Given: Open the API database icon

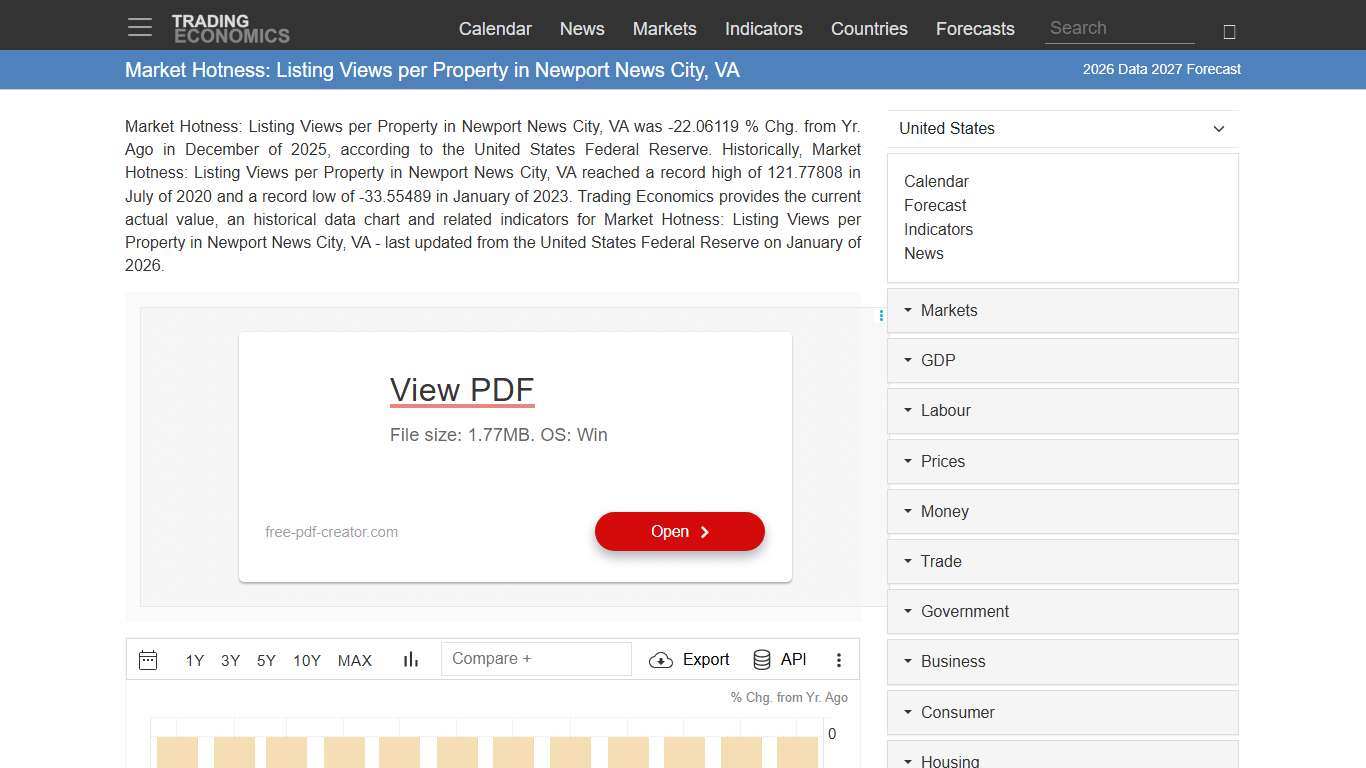Looking at the screenshot, I should point(762,660).
